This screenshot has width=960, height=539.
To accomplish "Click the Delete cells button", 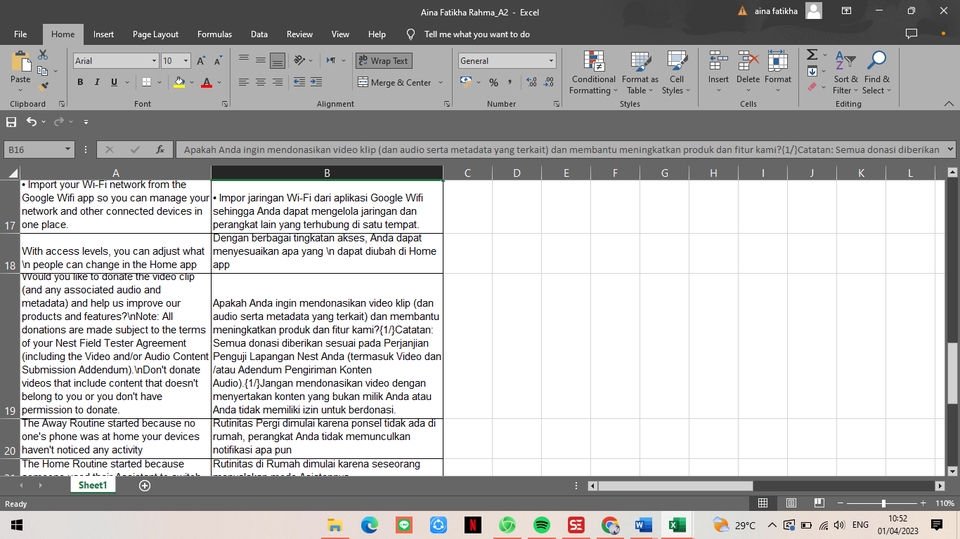I will [x=748, y=73].
